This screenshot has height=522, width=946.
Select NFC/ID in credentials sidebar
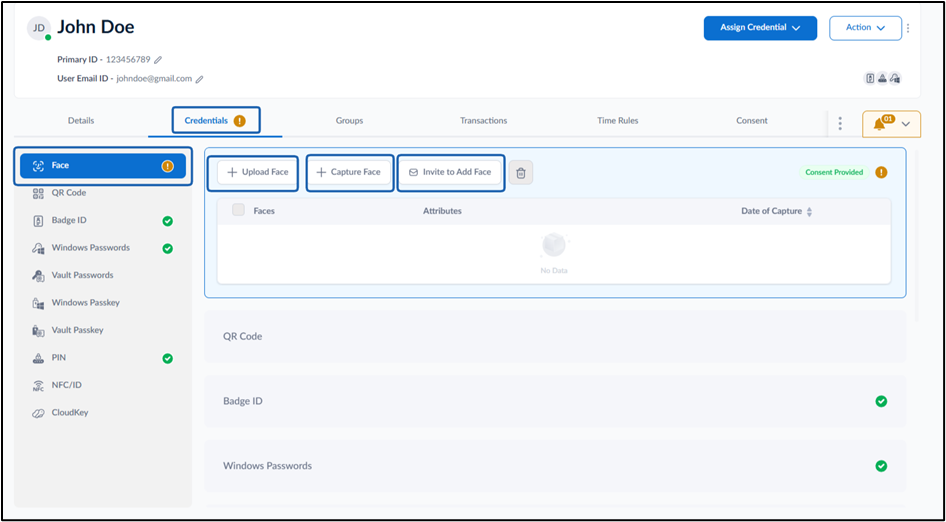click(x=103, y=386)
